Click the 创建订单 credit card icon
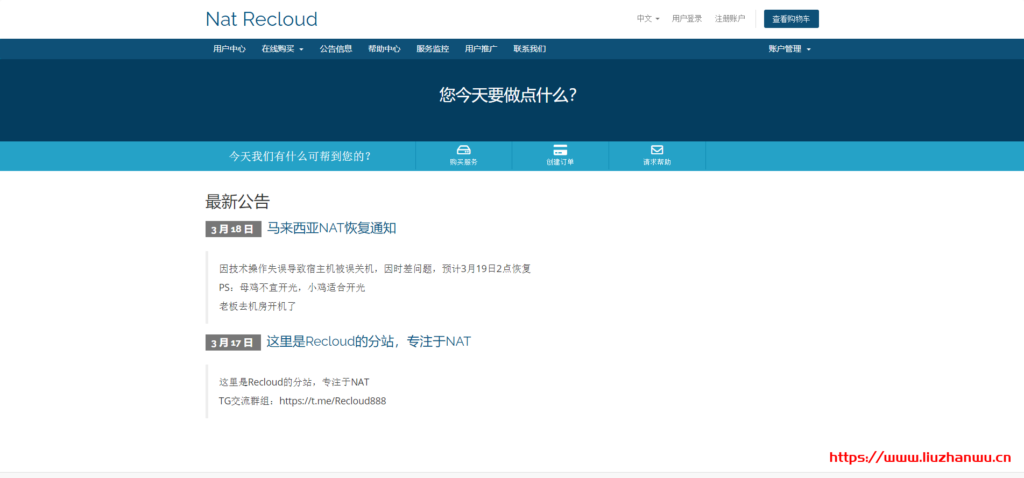1024x478 pixels. 560,150
